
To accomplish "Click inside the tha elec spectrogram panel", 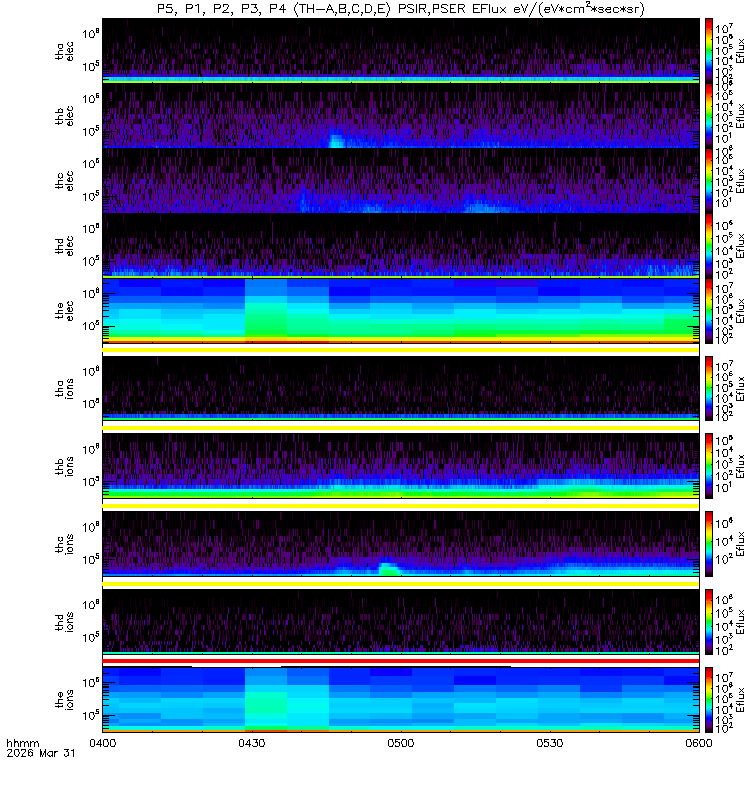I will pos(401,51).
